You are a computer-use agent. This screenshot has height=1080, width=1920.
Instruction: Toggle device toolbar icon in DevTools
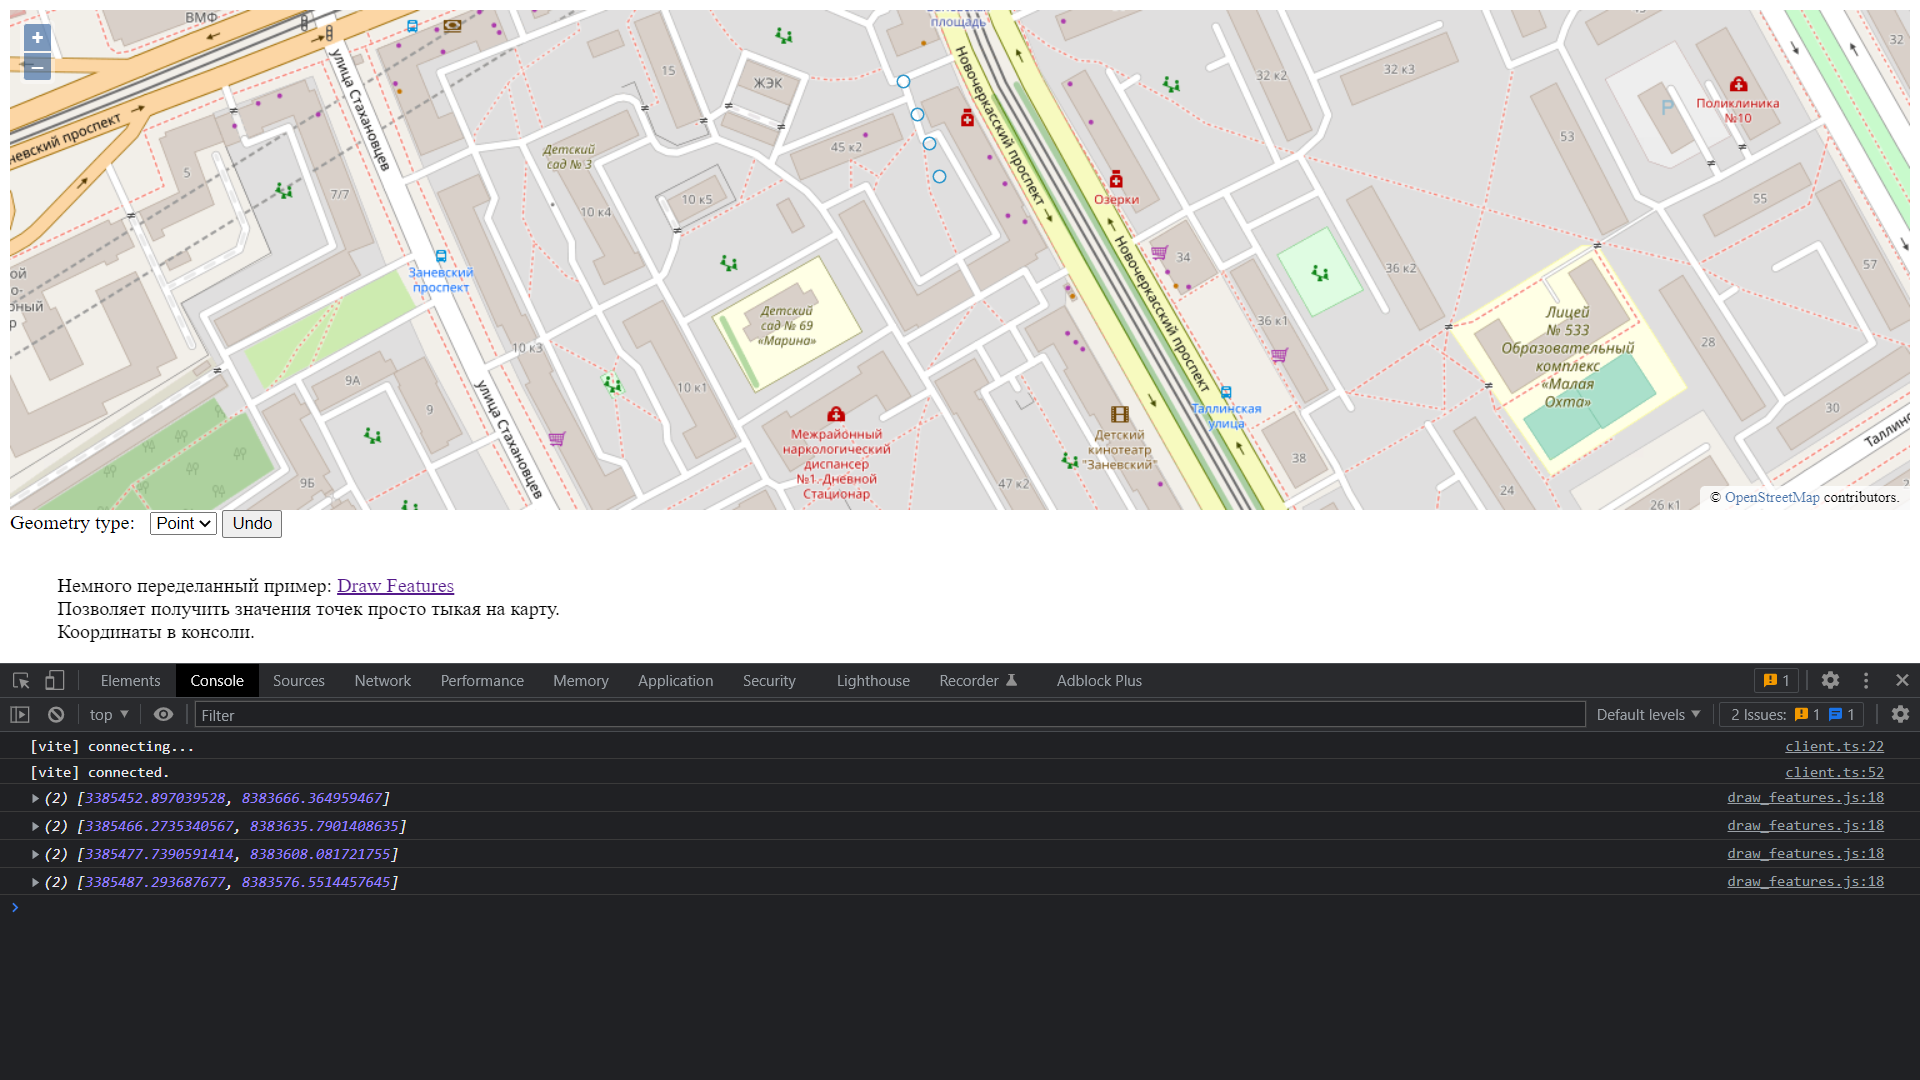(55, 680)
